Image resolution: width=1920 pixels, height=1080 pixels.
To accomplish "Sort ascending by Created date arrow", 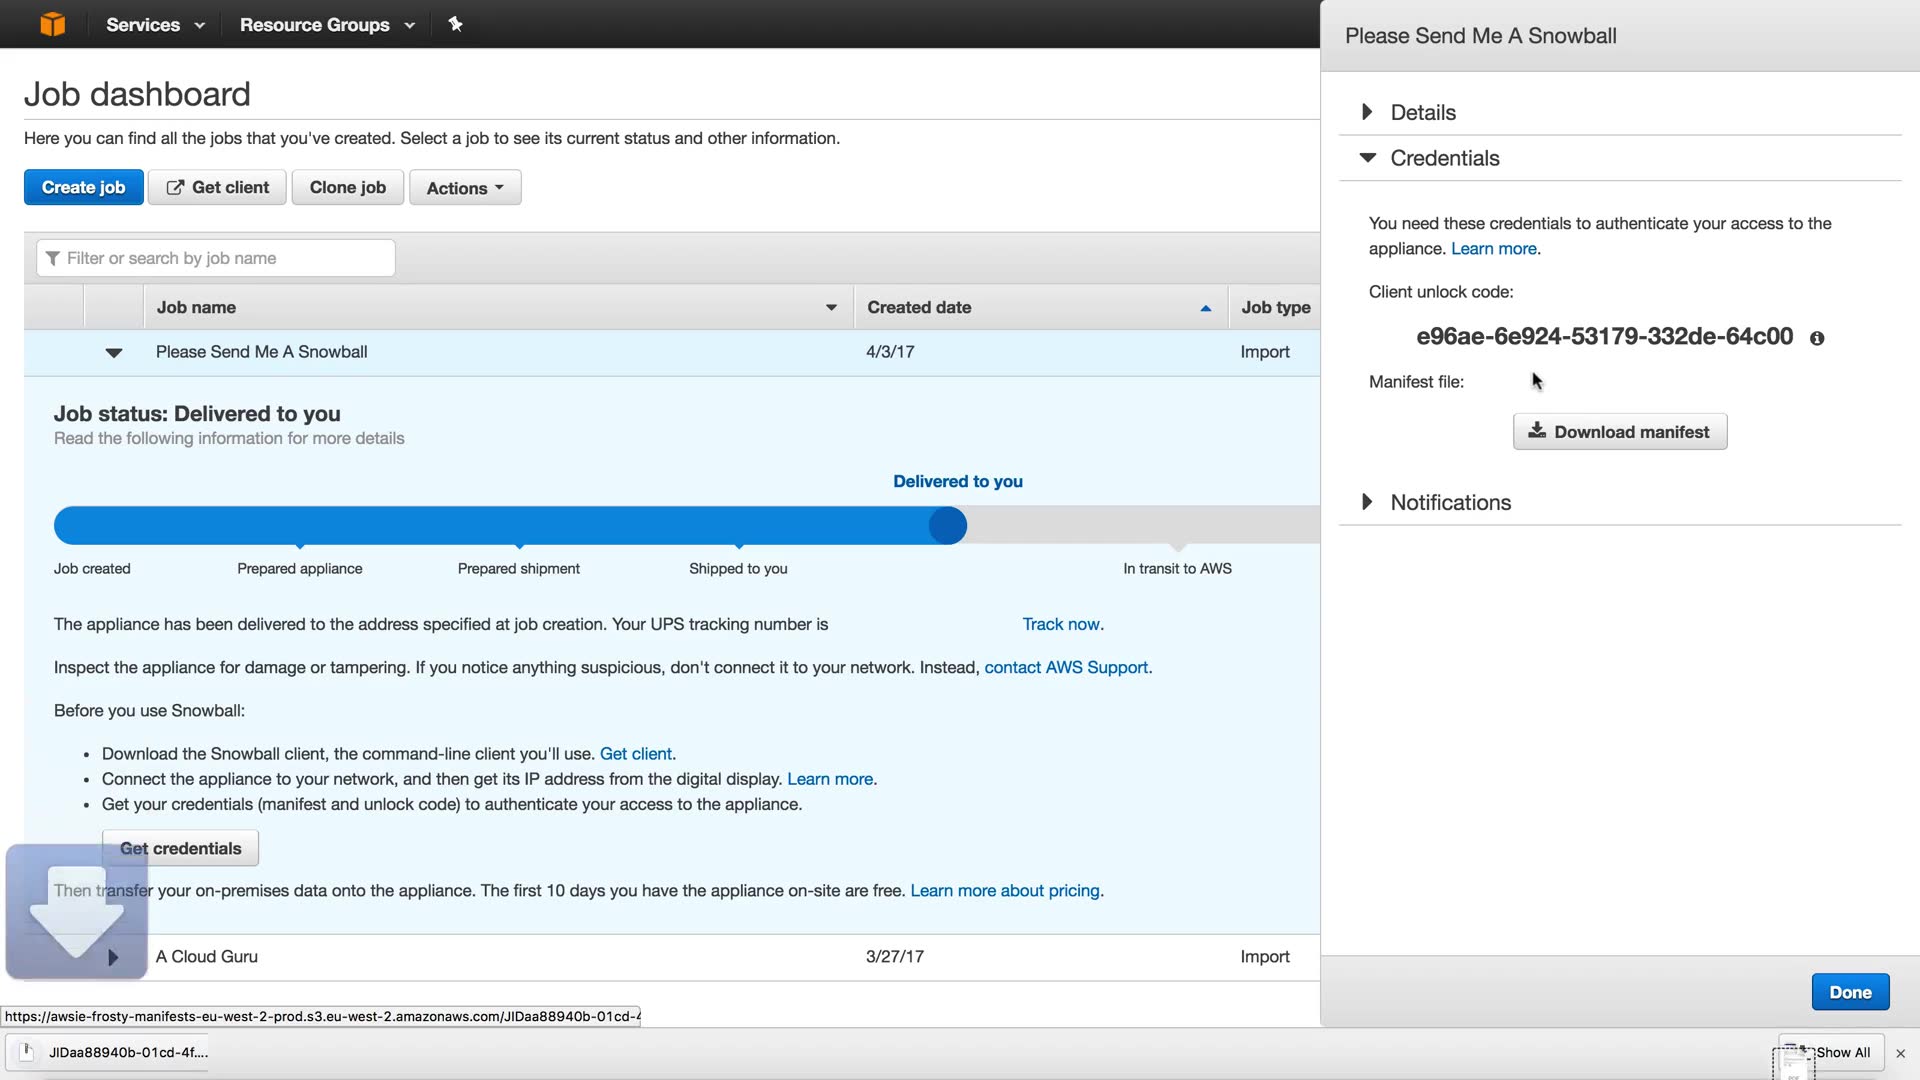I will (x=1205, y=308).
